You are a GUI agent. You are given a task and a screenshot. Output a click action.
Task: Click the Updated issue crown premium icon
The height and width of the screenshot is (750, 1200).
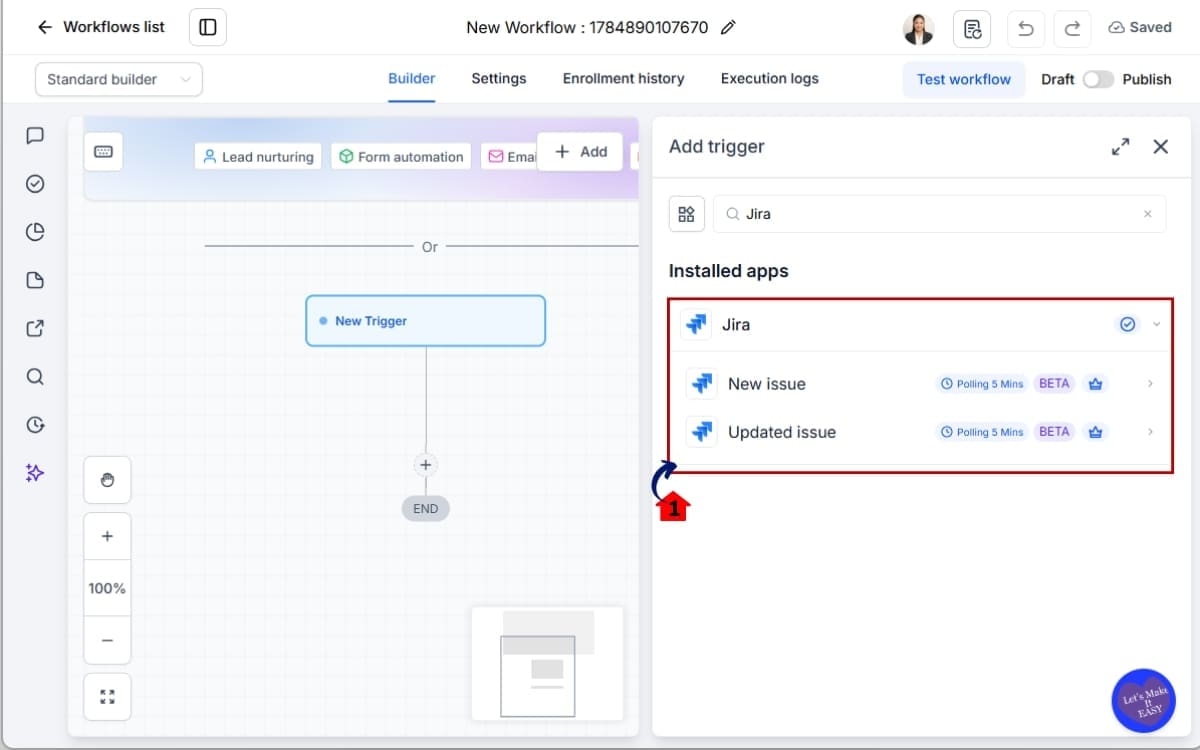(x=1096, y=432)
